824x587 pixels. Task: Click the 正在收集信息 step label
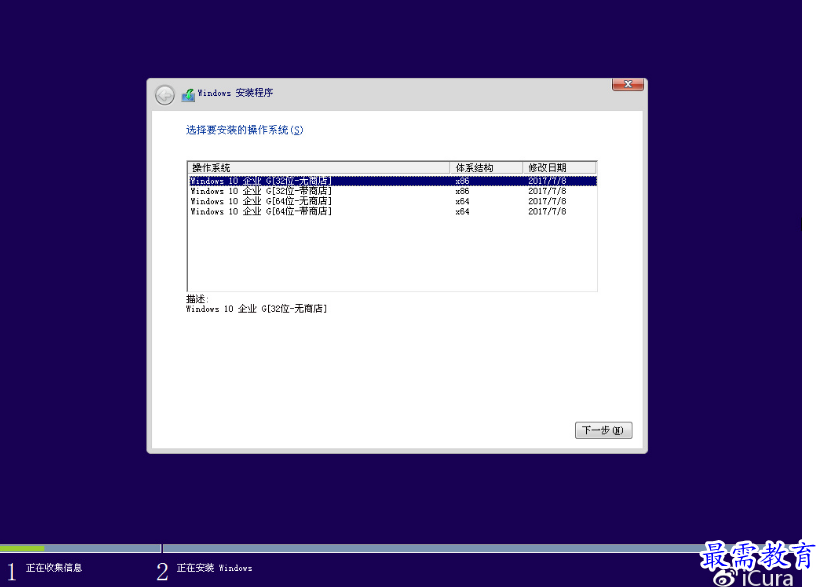click(54, 568)
